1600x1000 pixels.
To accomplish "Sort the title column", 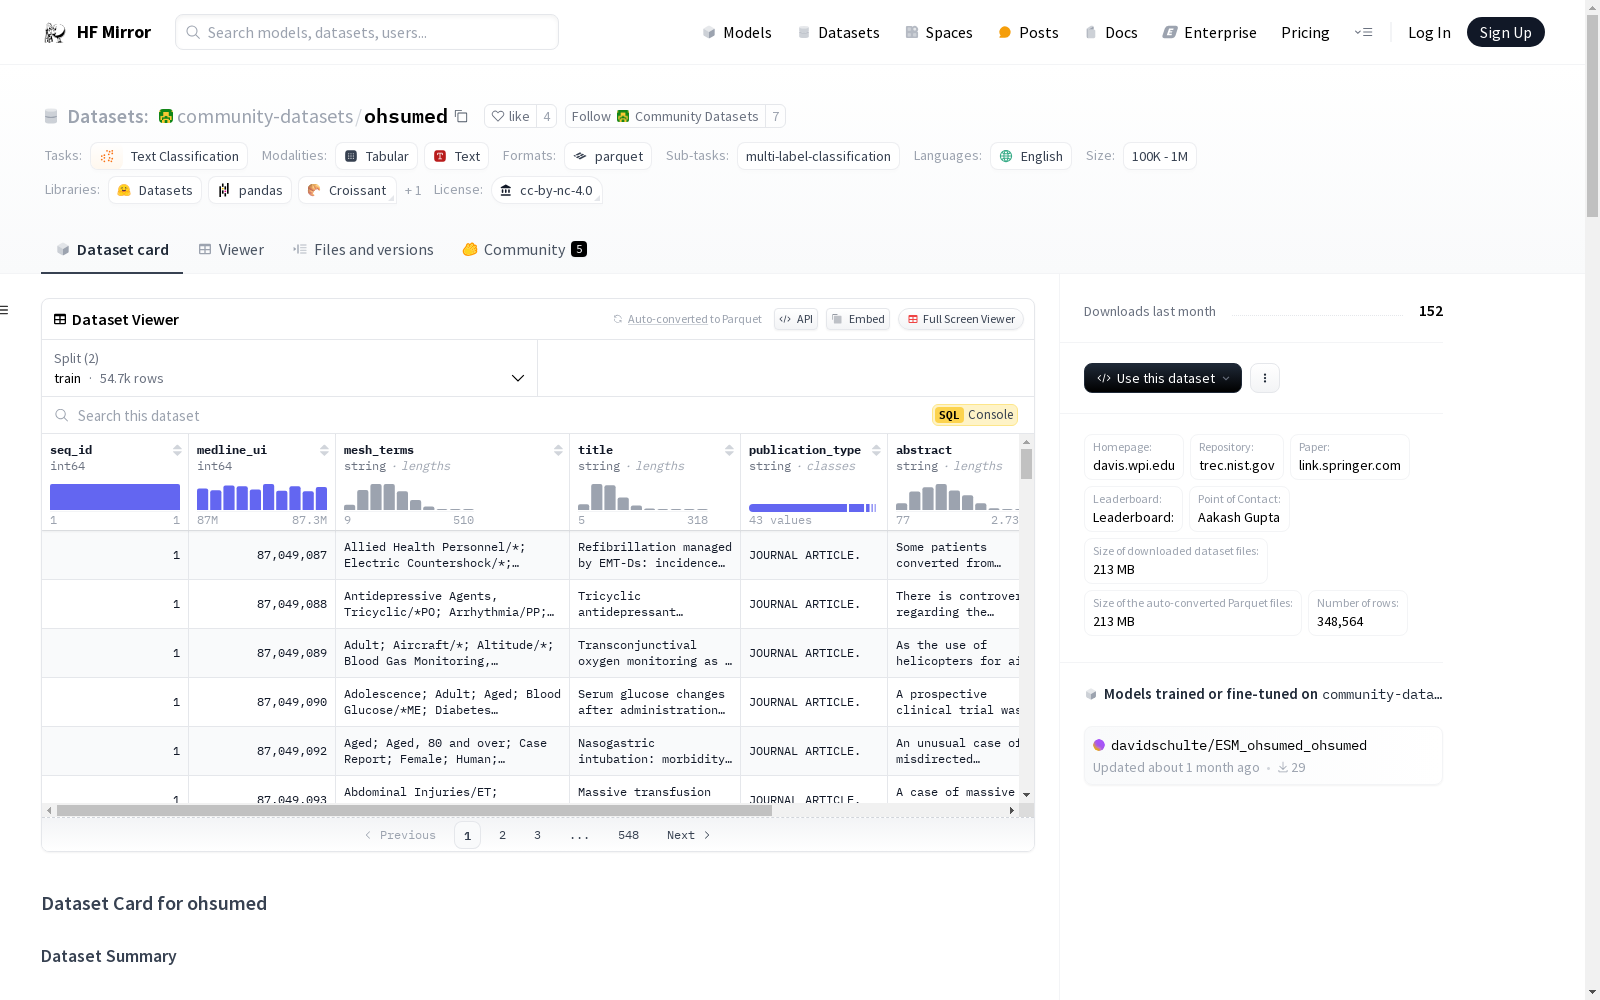I will coord(729,450).
